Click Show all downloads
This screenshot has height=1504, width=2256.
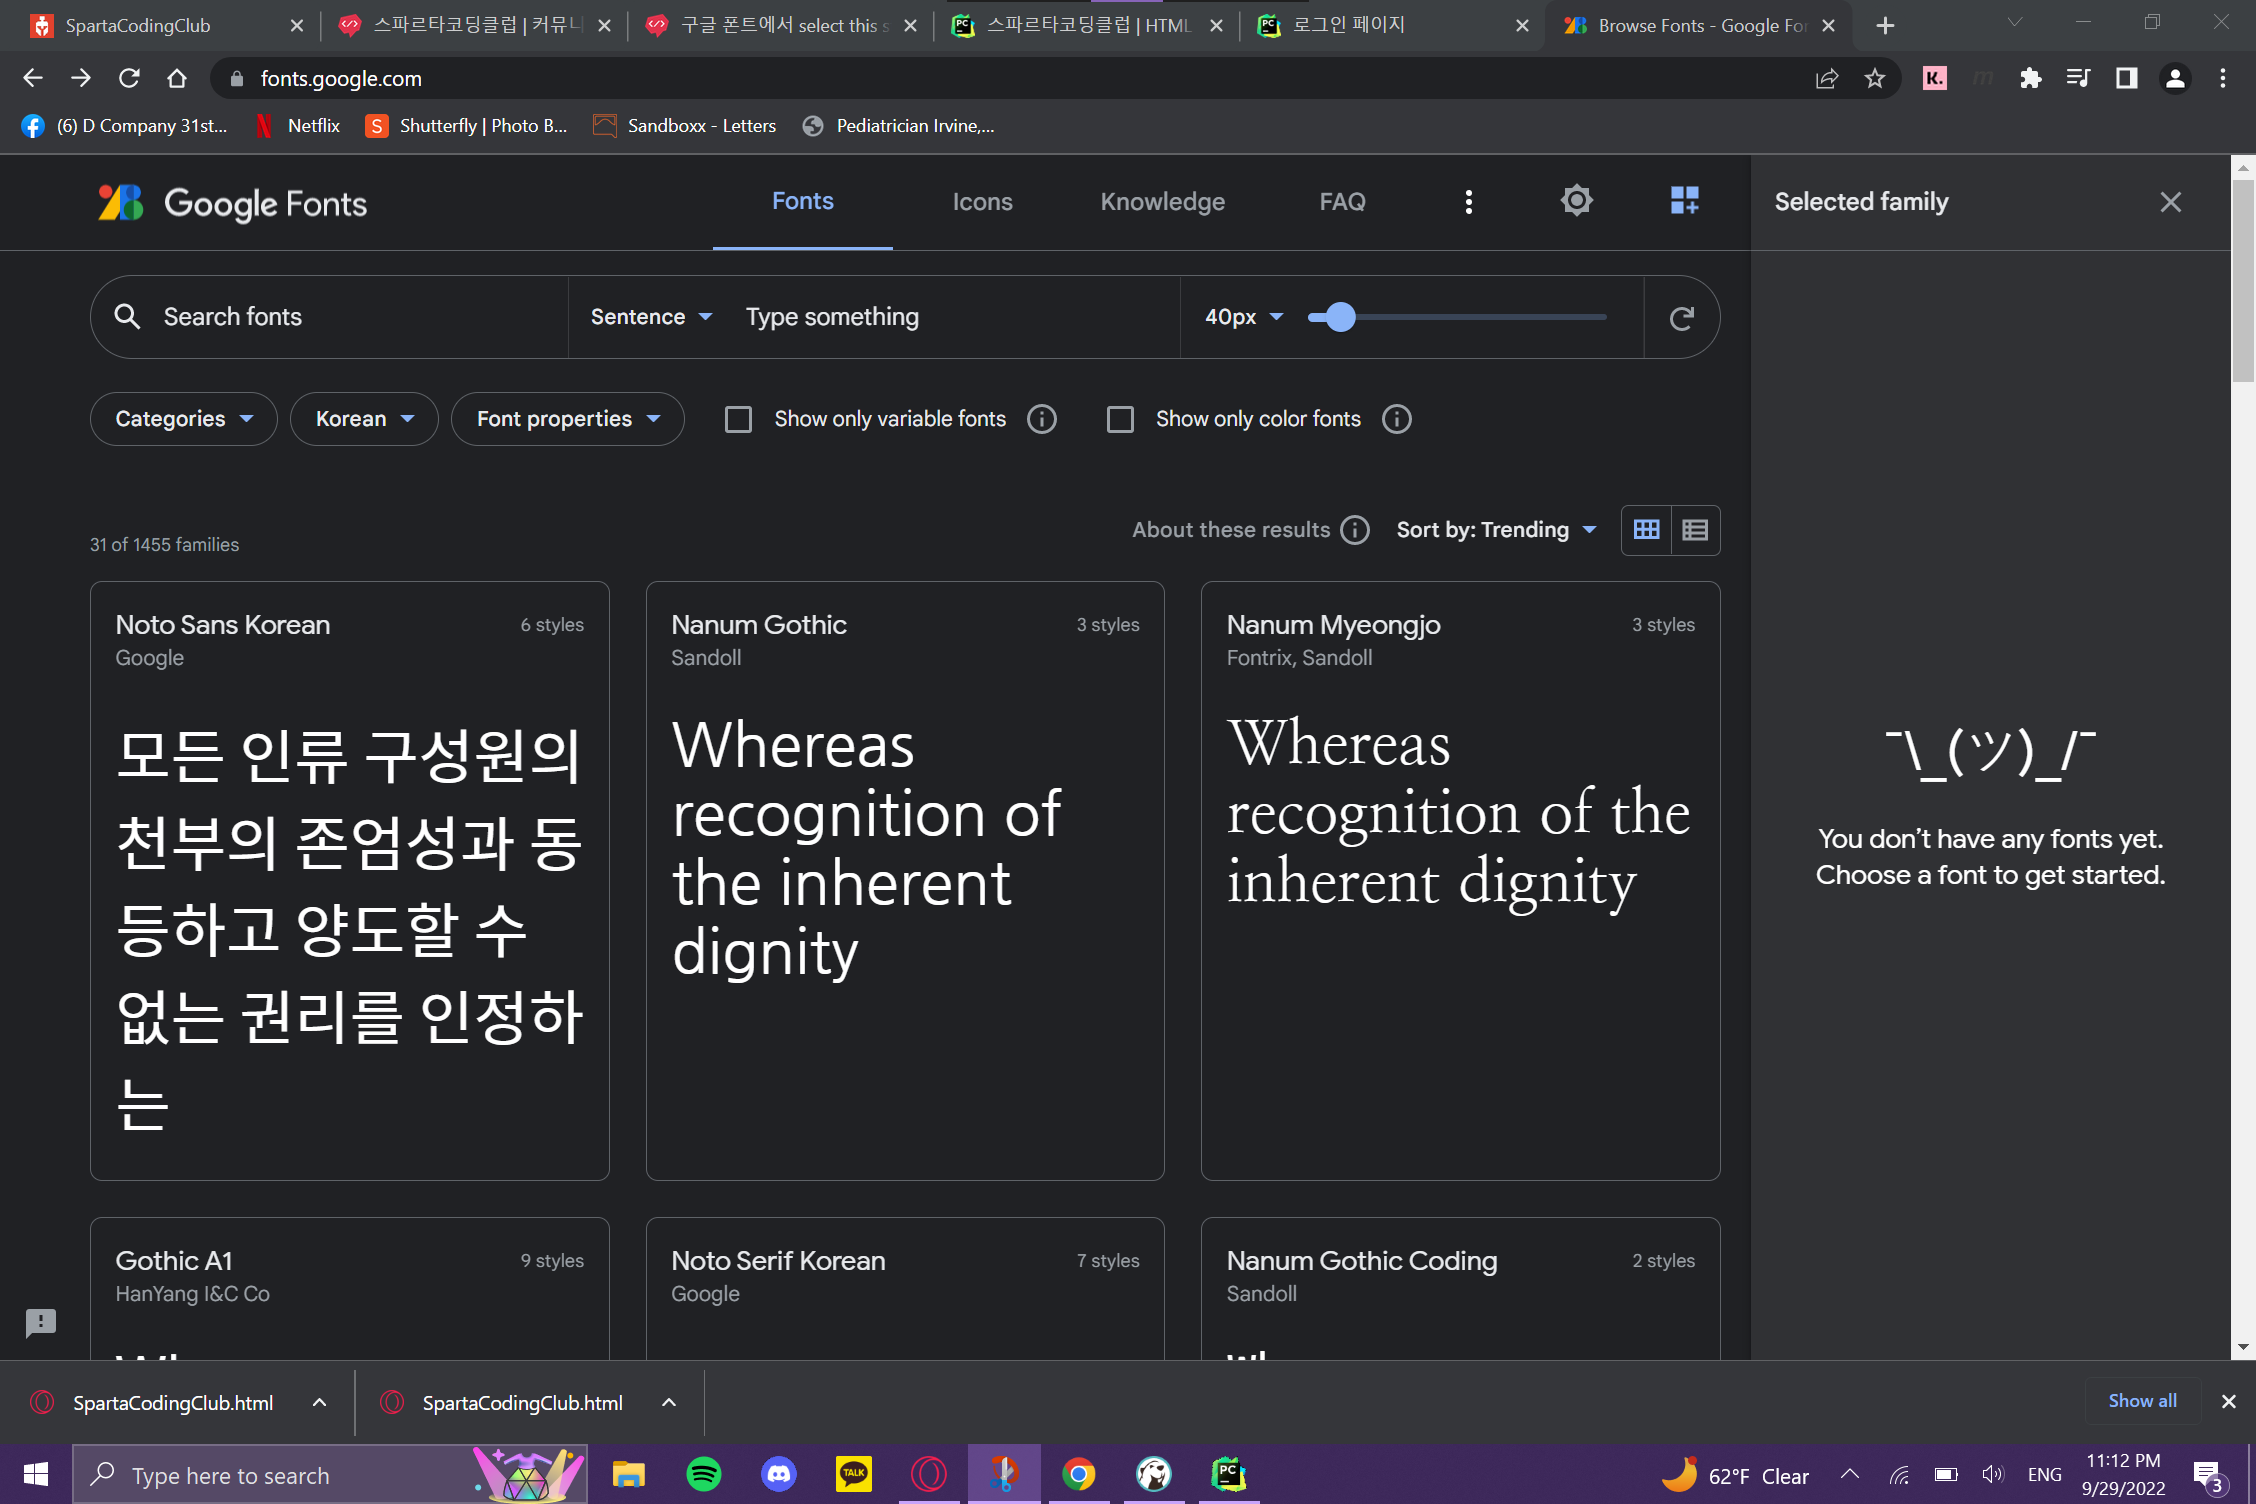(2142, 1401)
